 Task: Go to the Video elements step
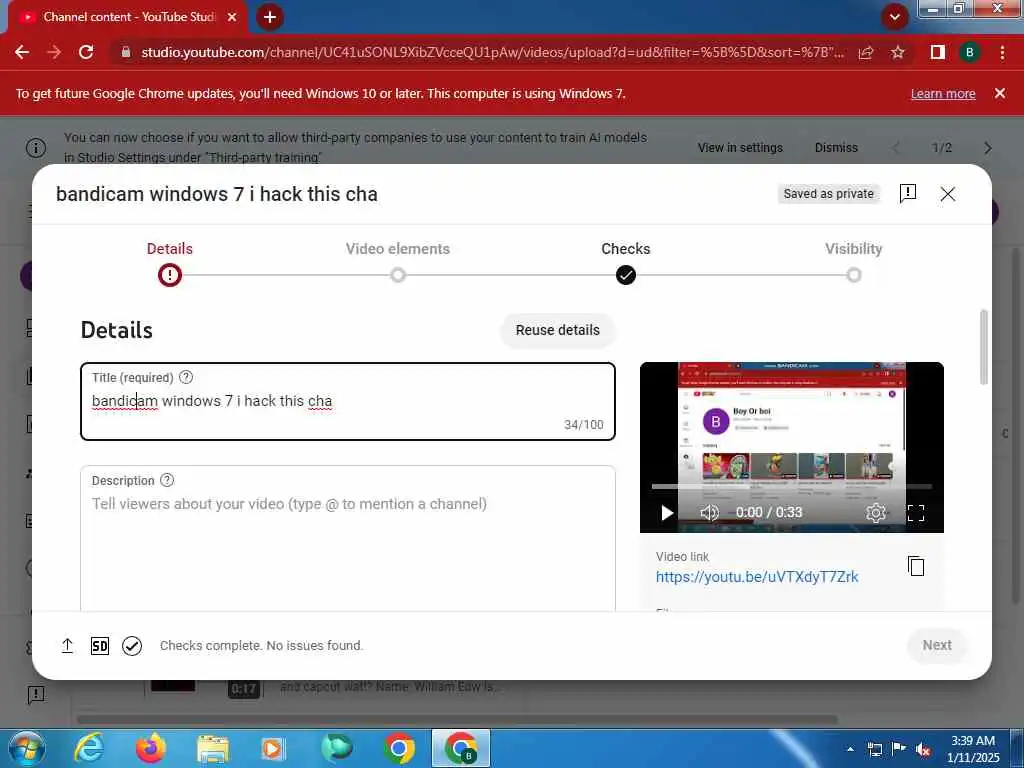point(398,249)
